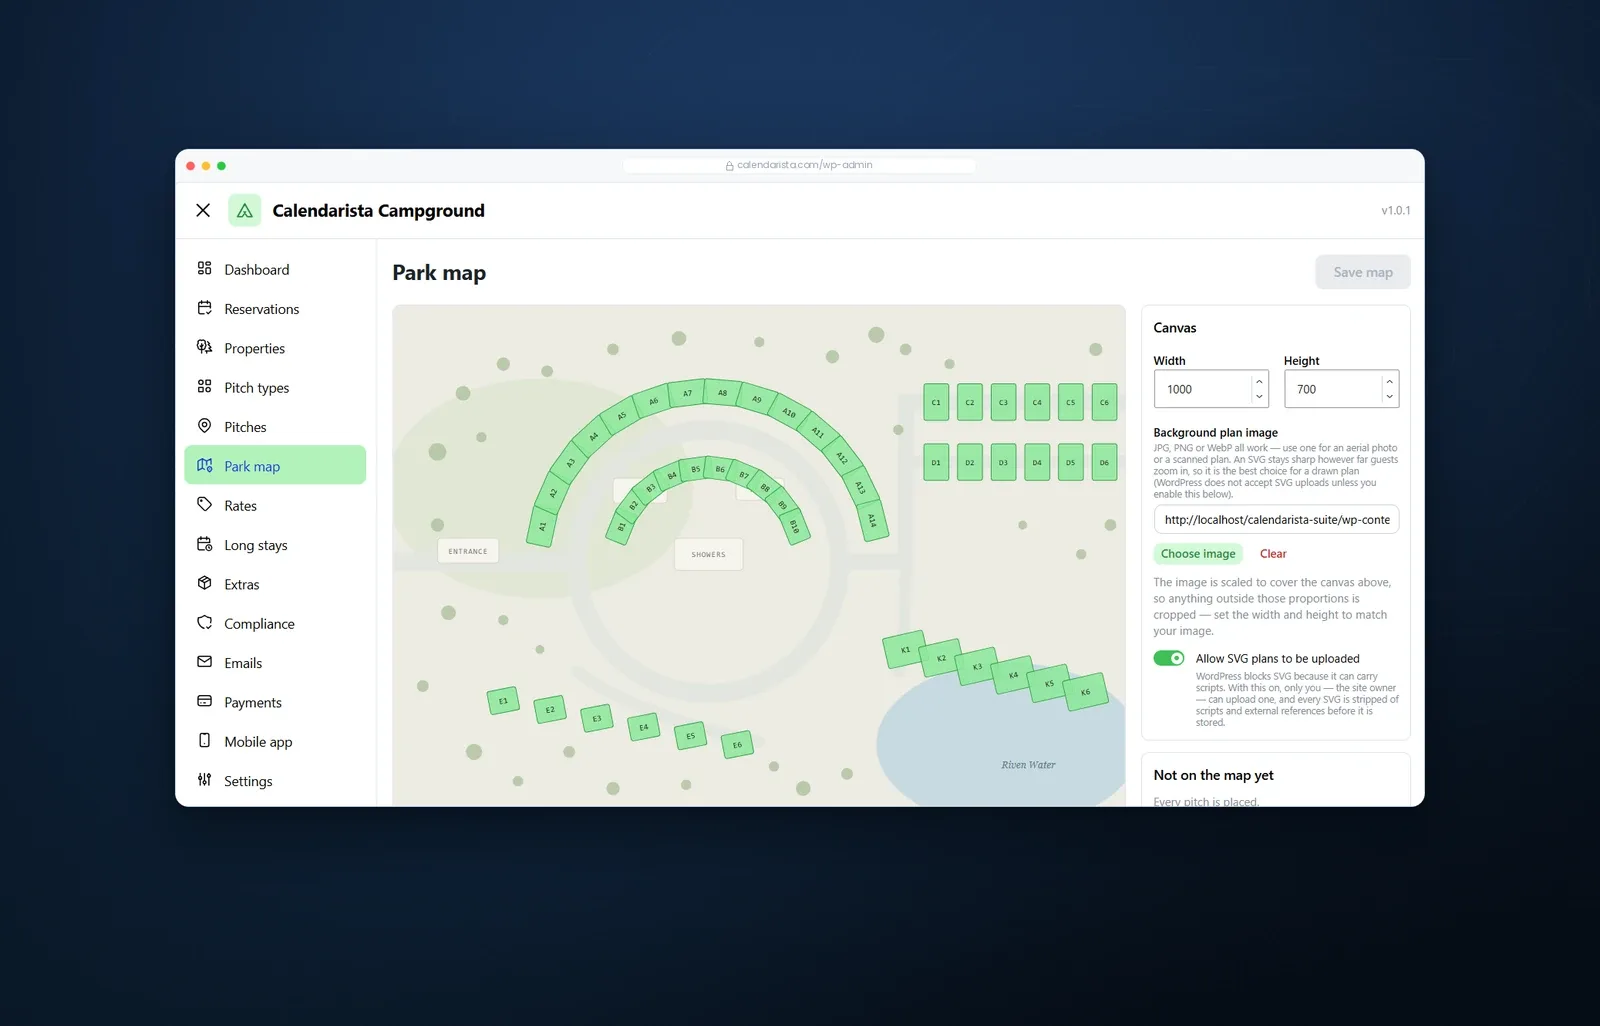Image resolution: width=1600 pixels, height=1026 pixels.
Task: Click the Riven Water lake label
Action: 1028,765
